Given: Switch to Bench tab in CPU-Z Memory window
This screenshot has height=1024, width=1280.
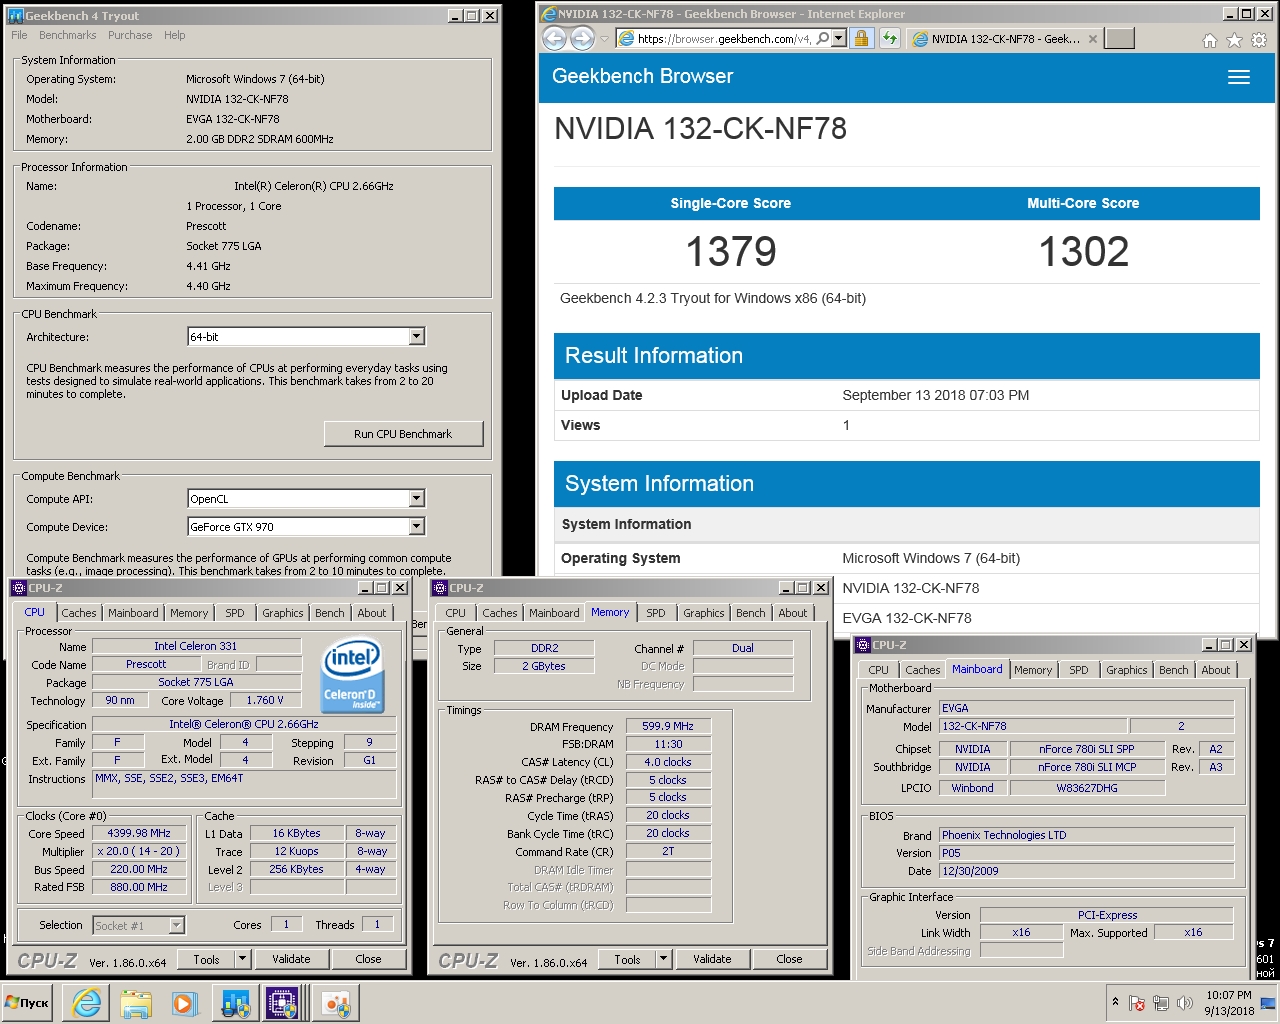Looking at the screenshot, I should [x=751, y=613].
